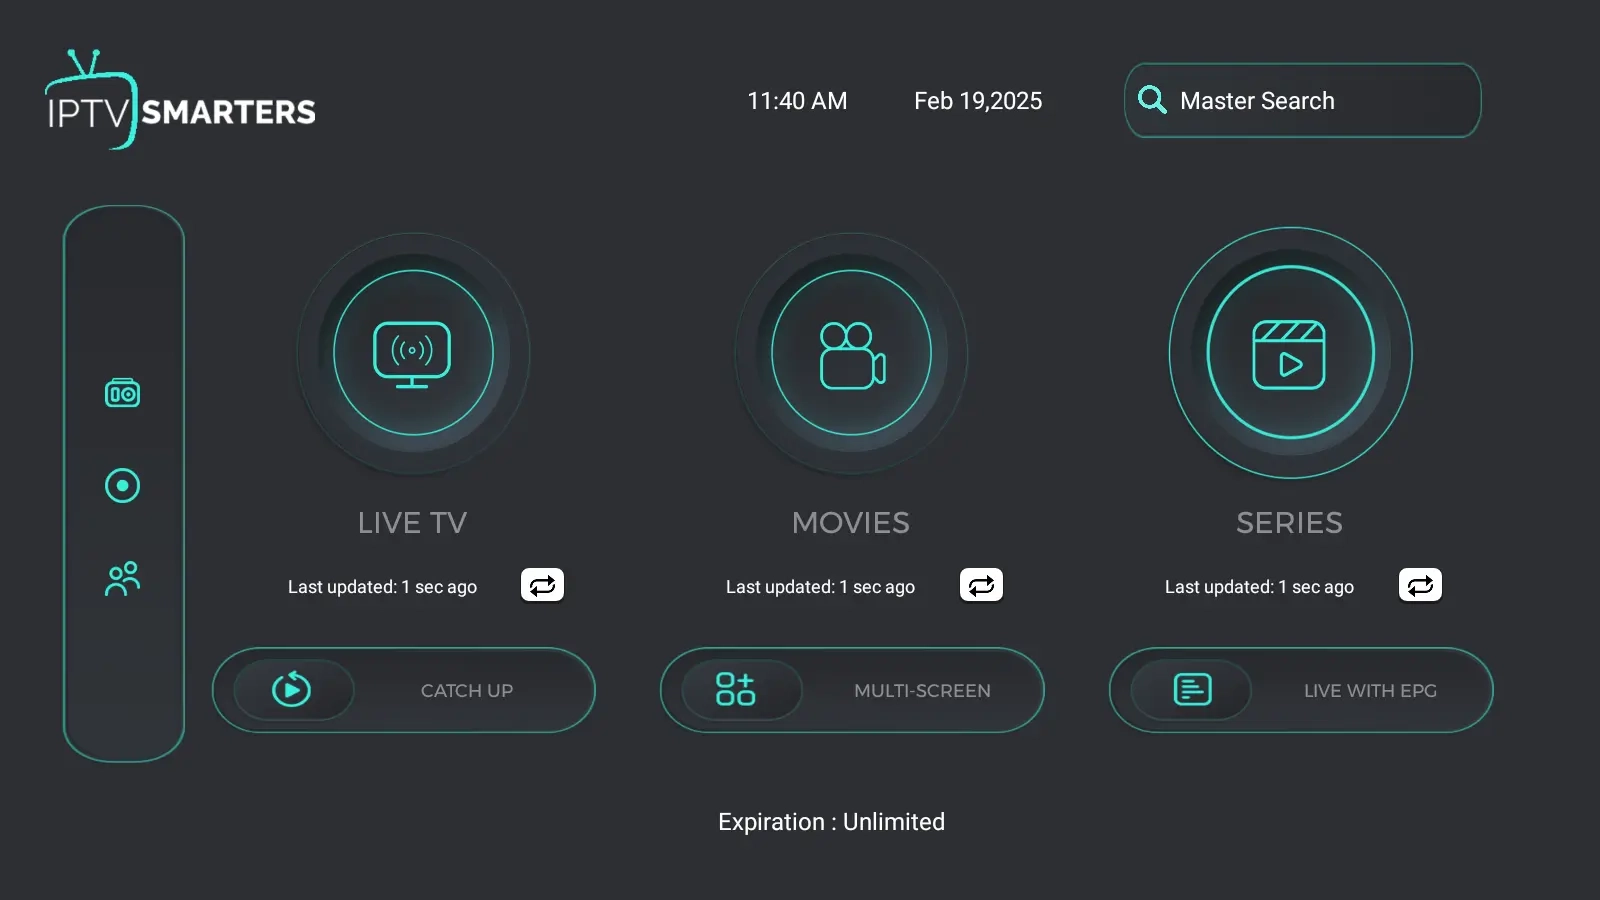Open the Multi-Screen button

[x=852, y=690]
